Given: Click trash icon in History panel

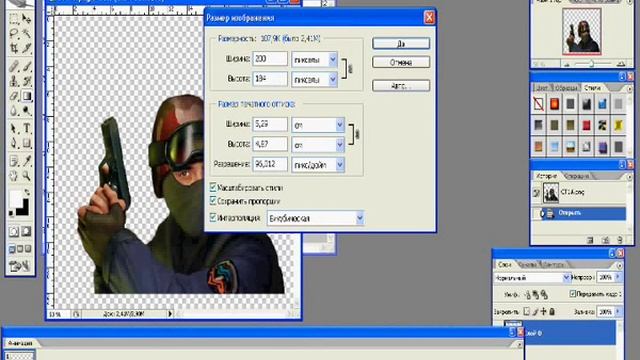Looking at the screenshot, I should point(620,240).
